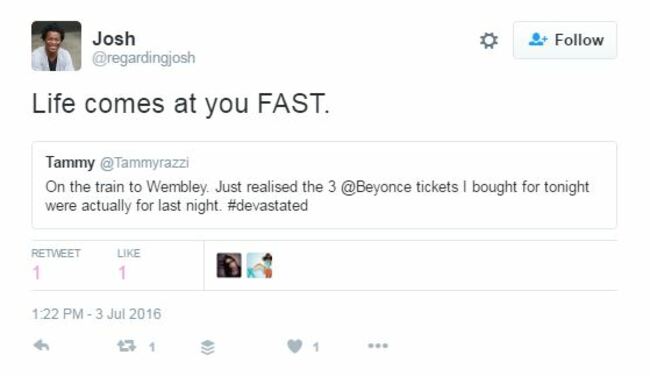Open the first dark-haired liker avatar
The height and width of the screenshot is (376, 650).
click(229, 265)
